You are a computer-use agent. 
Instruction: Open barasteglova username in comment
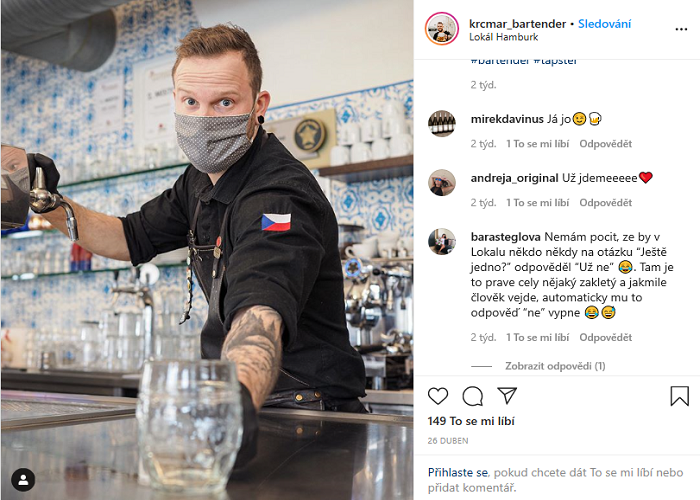[505, 237]
